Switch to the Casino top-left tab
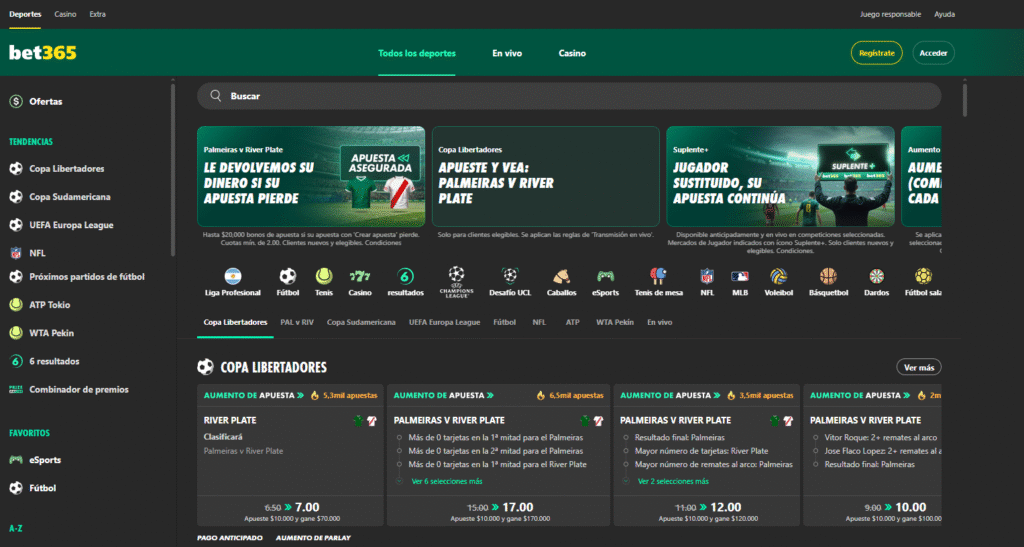Viewport: 1024px width, 547px height. tap(65, 14)
